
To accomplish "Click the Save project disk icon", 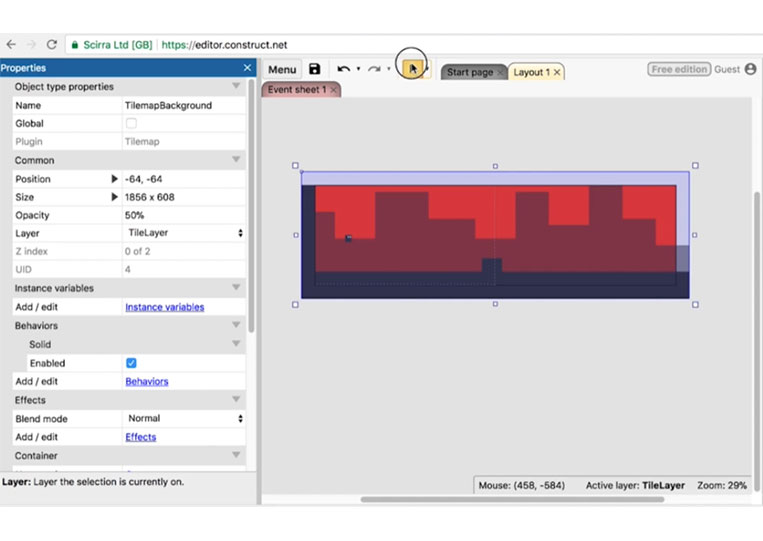I will [x=314, y=69].
